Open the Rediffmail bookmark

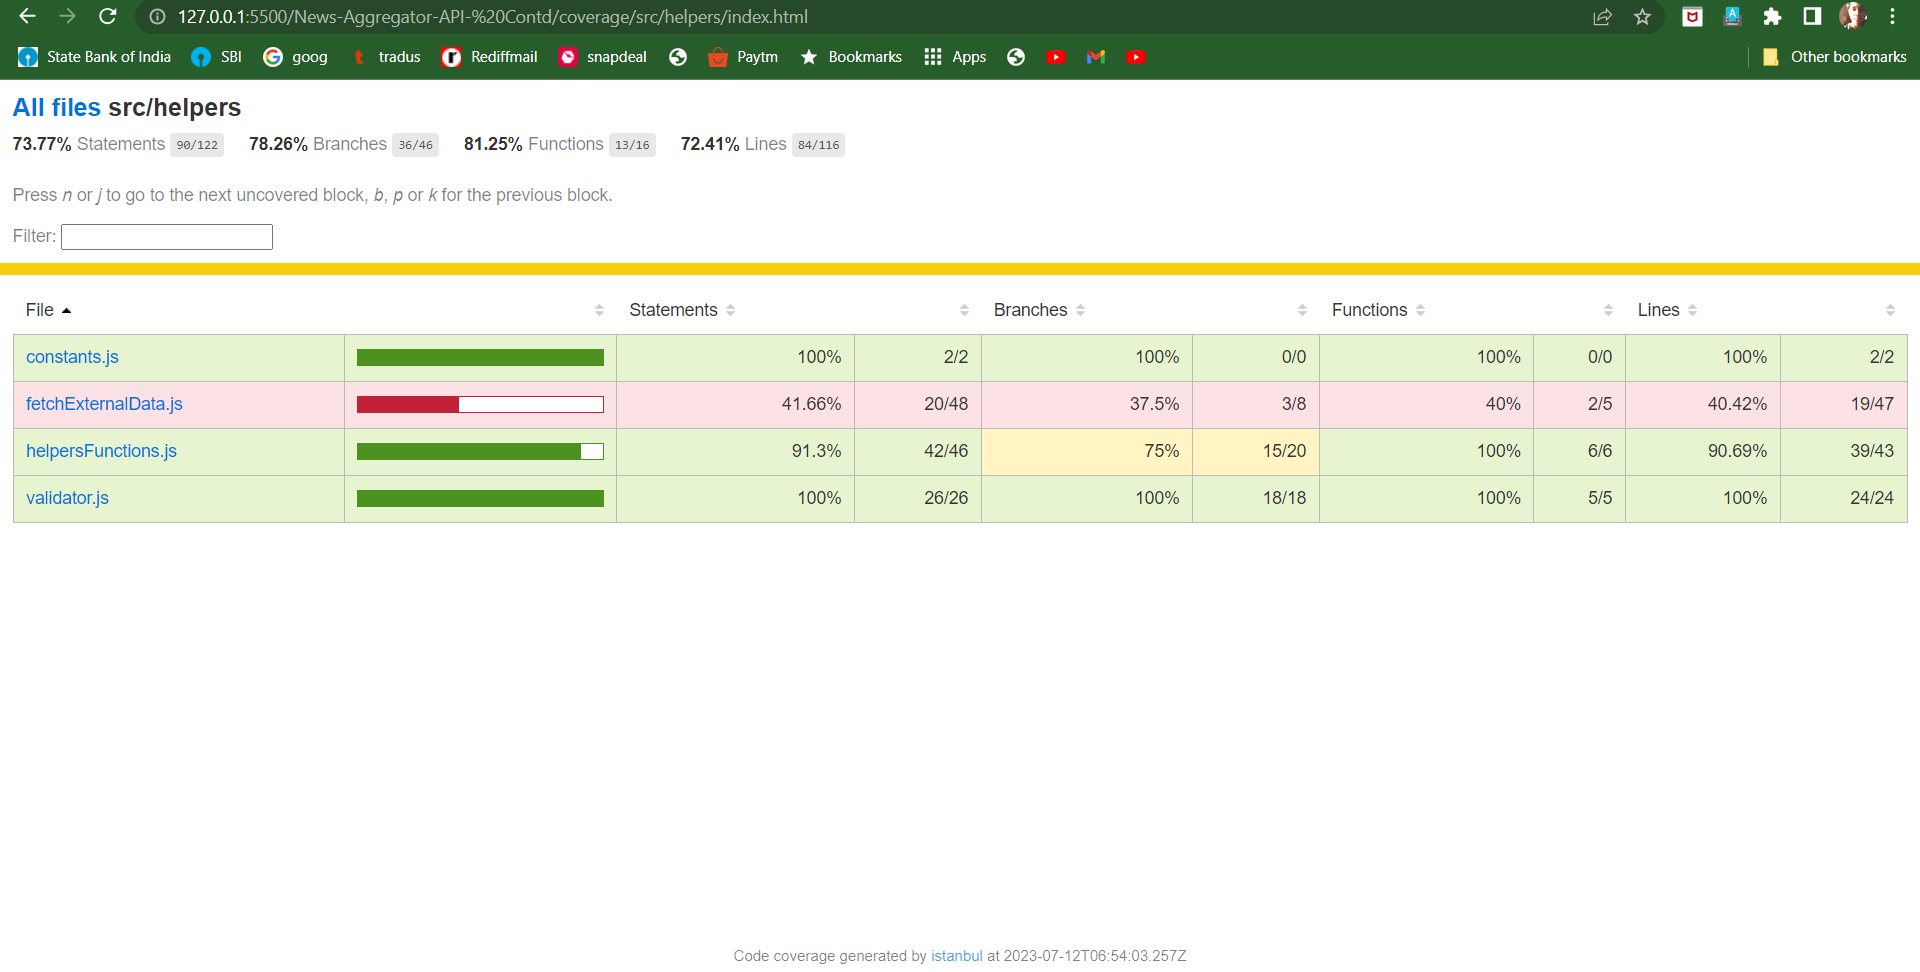point(490,57)
